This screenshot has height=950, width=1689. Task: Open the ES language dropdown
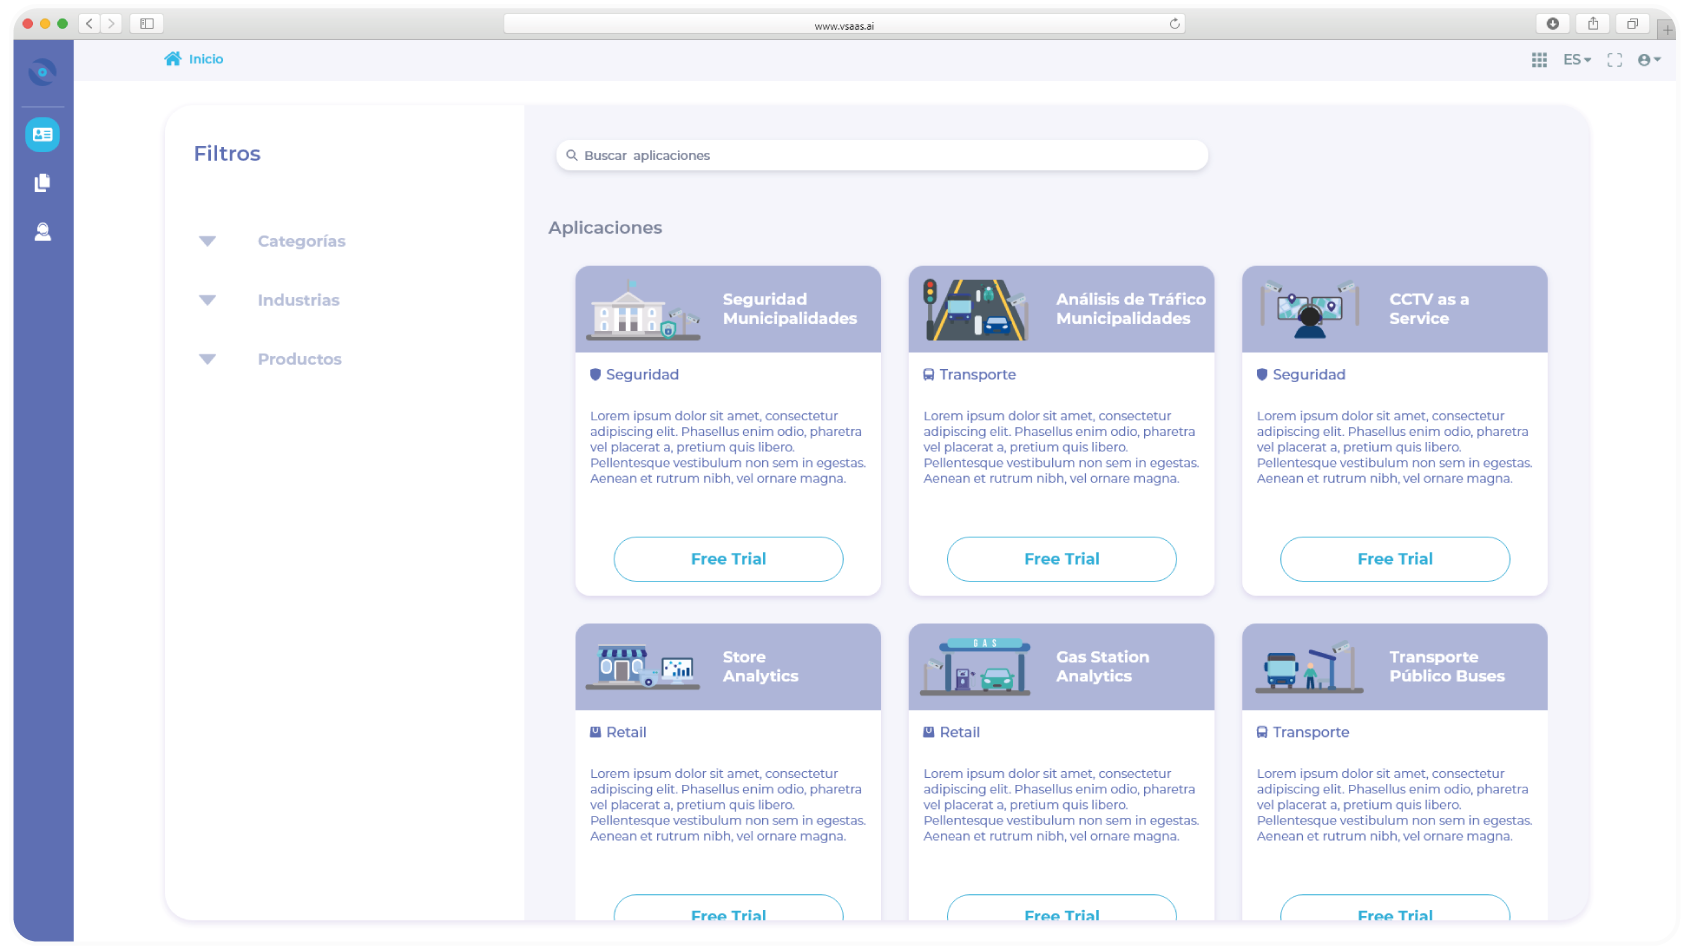click(x=1576, y=60)
